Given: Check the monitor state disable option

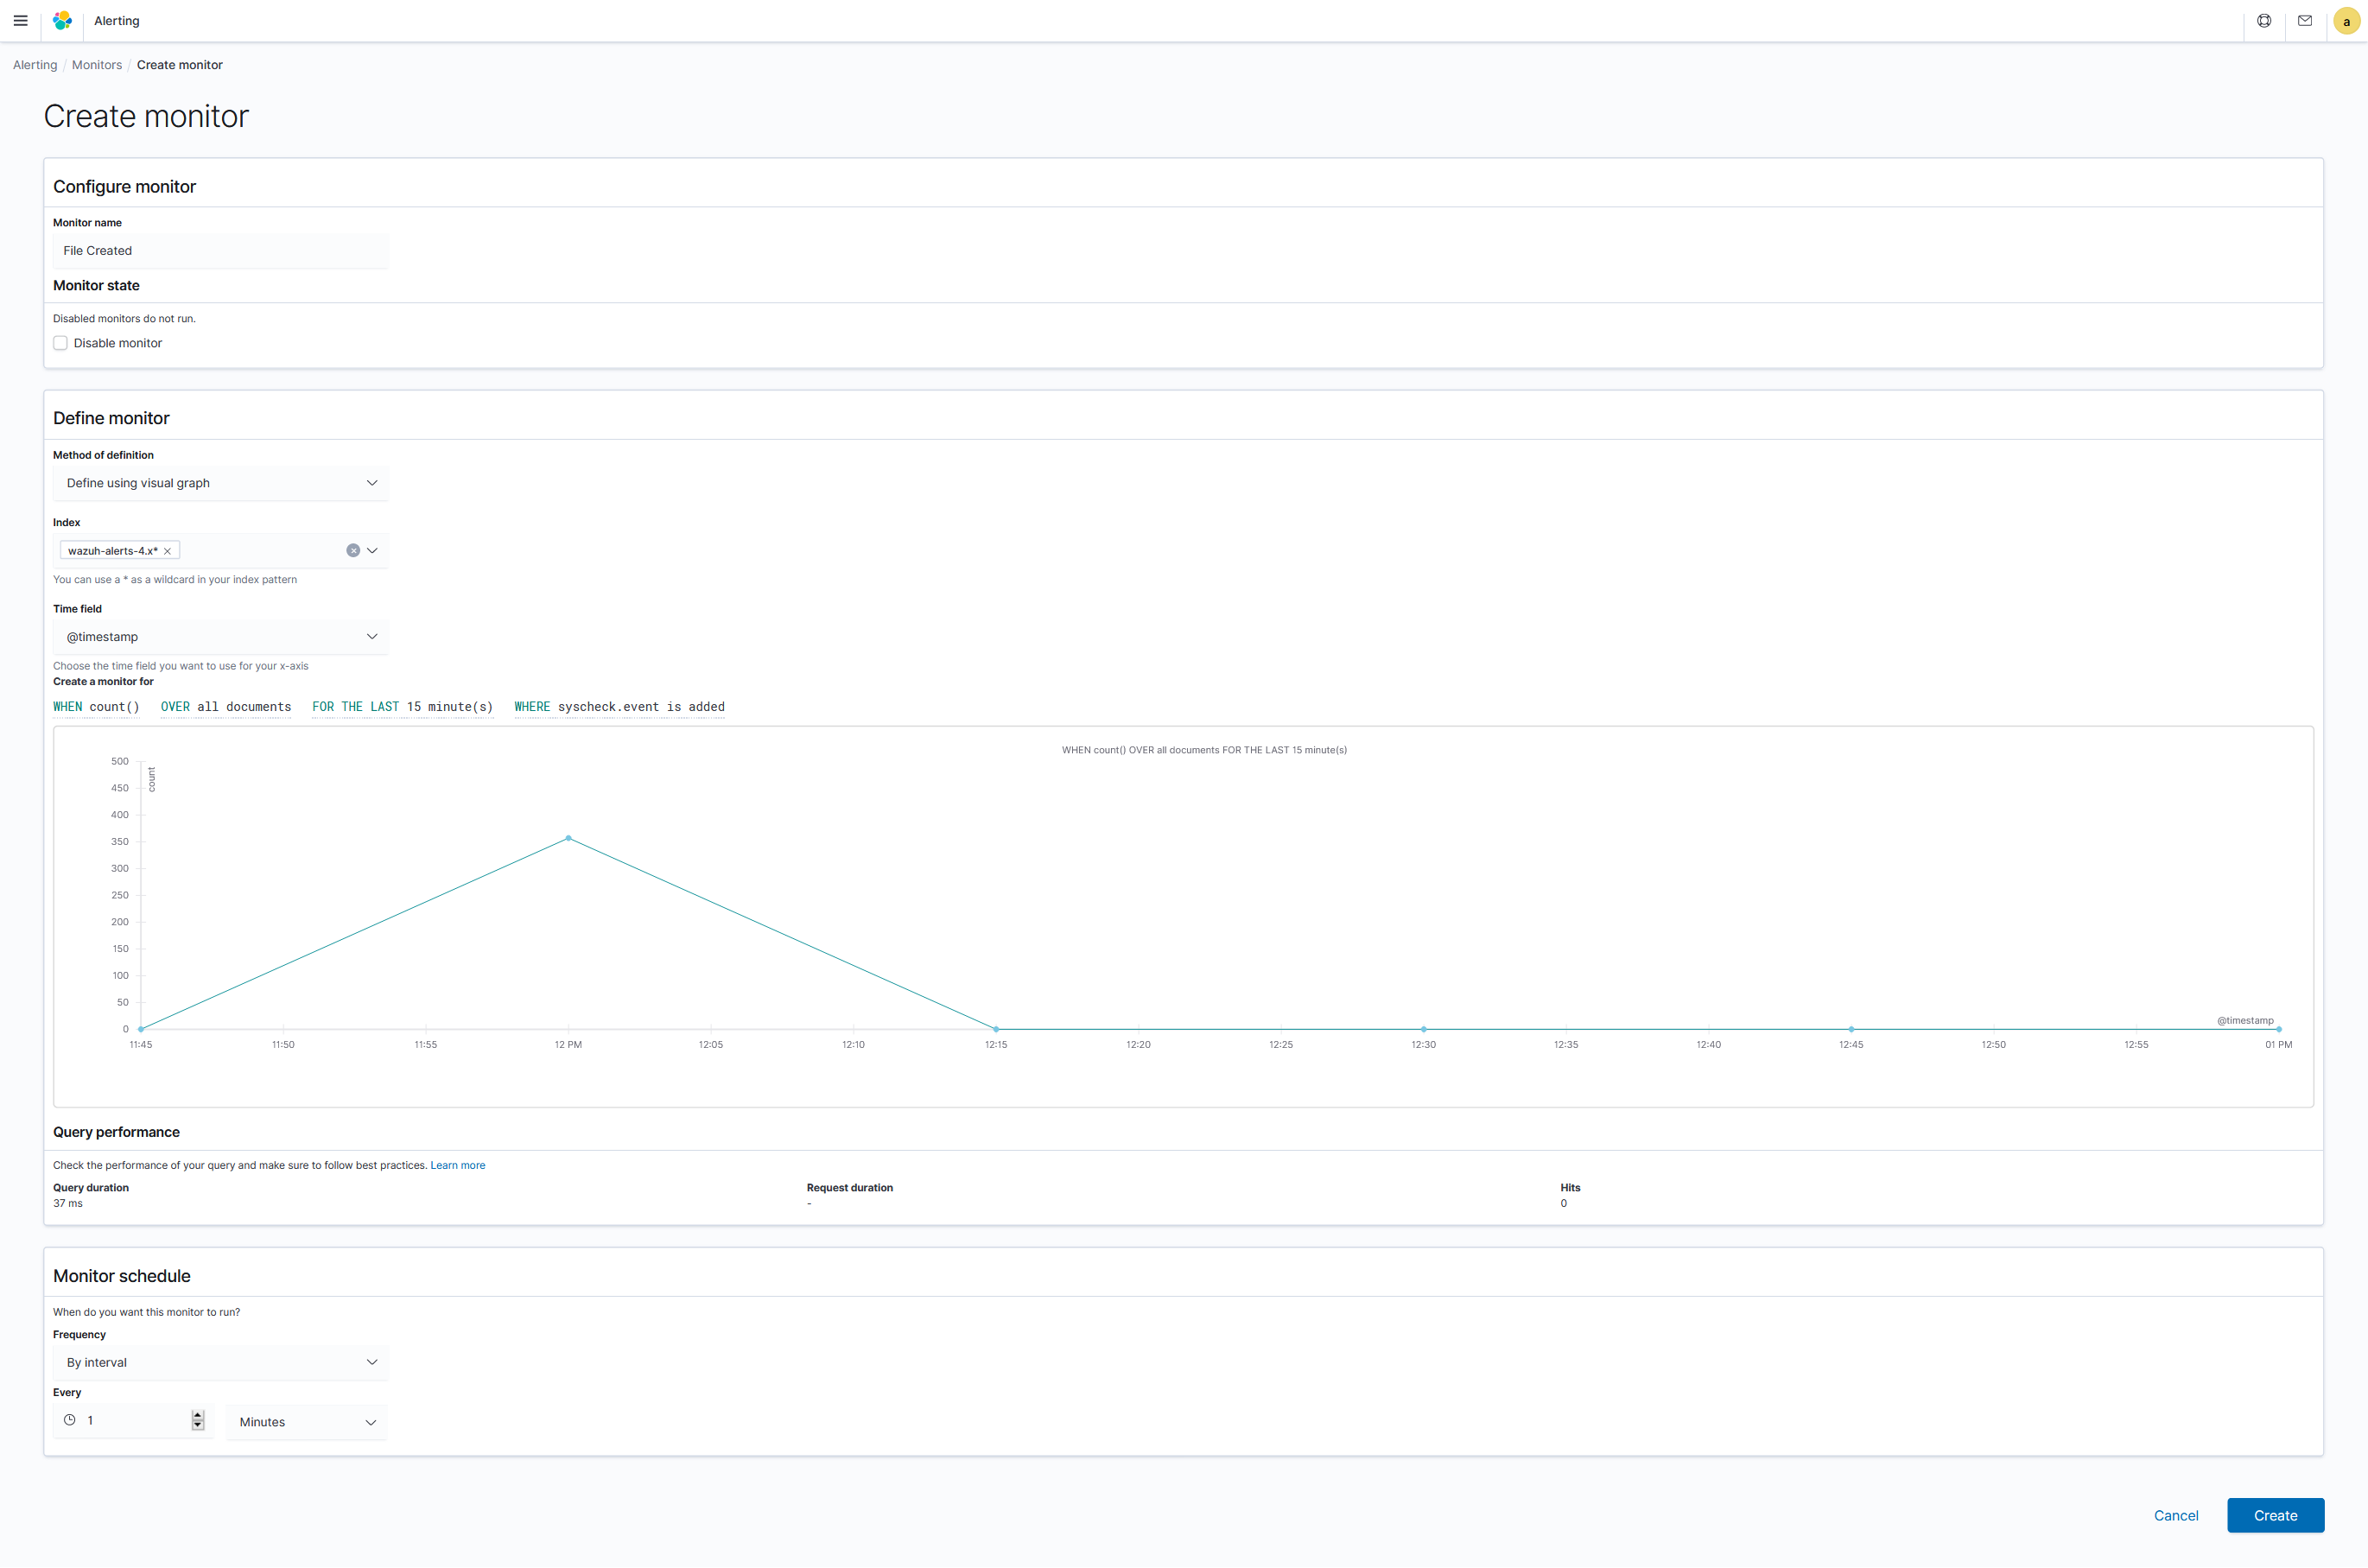Looking at the screenshot, I should tap(61, 343).
